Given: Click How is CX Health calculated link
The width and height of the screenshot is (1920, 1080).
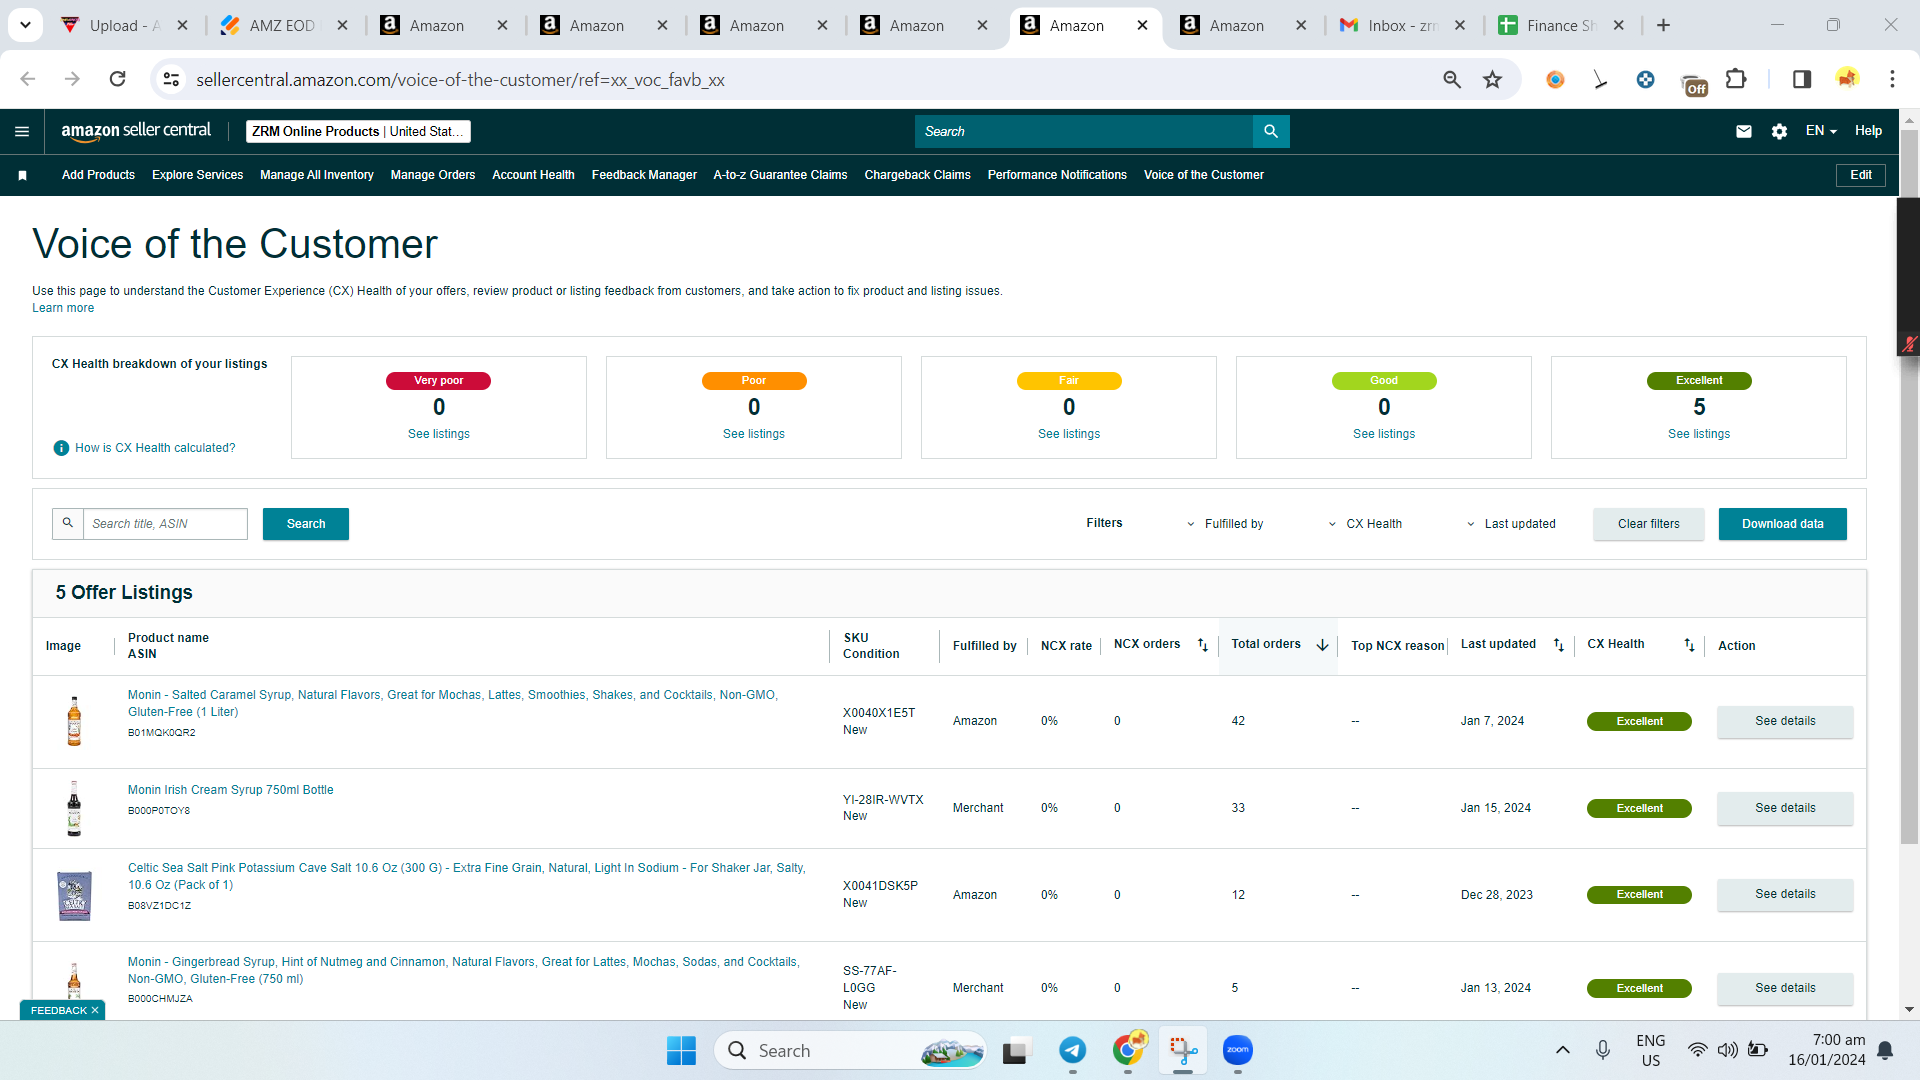Looking at the screenshot, I should pos(155,448).
